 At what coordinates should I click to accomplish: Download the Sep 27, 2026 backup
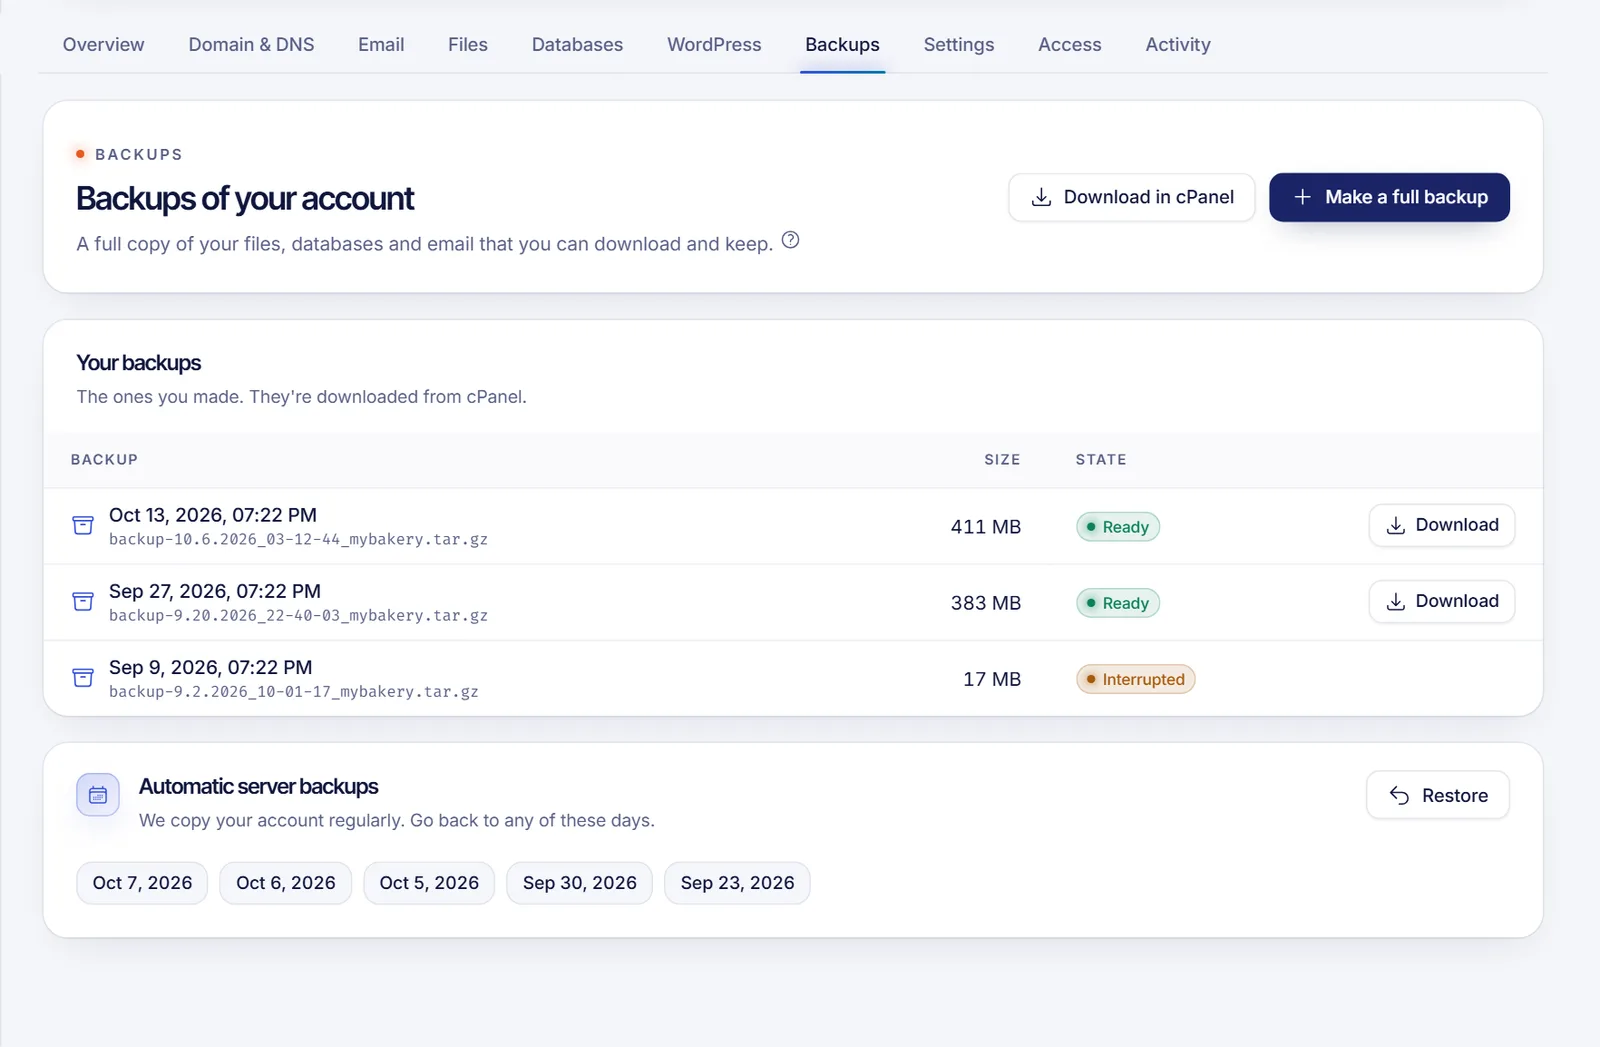tap(1441, 601)
